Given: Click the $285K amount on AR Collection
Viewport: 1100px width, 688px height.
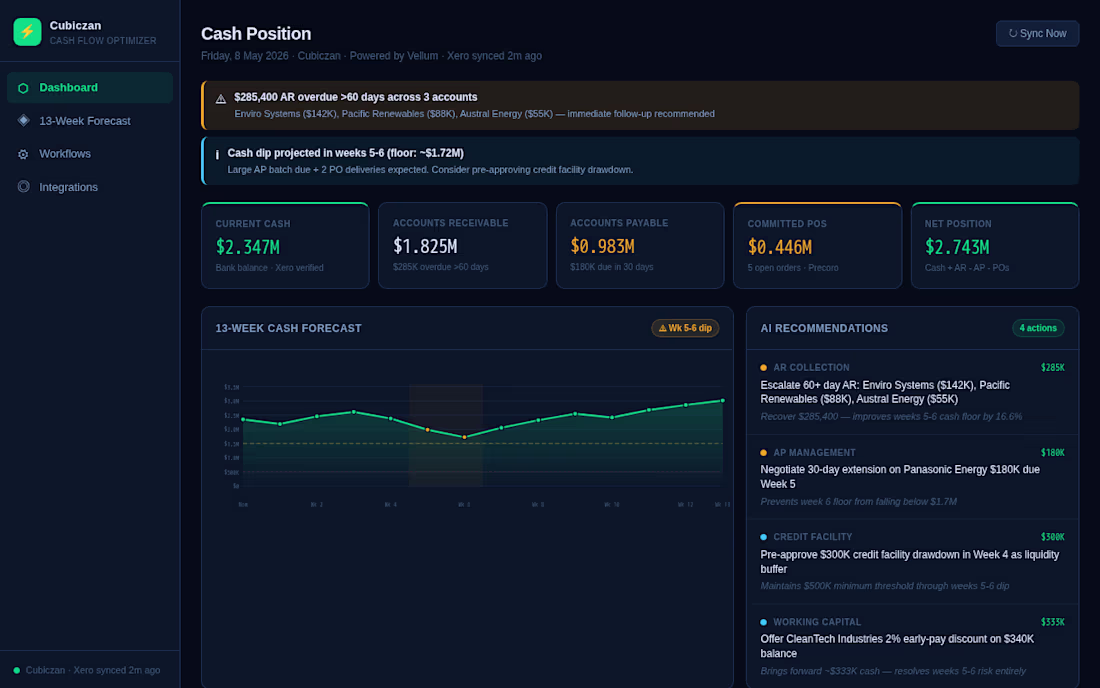Looking at the screenshot, I should click(1052, 367).
